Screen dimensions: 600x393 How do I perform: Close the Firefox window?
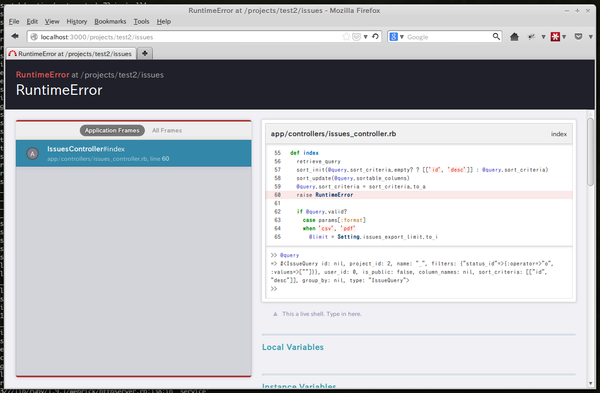click(588, 11)
